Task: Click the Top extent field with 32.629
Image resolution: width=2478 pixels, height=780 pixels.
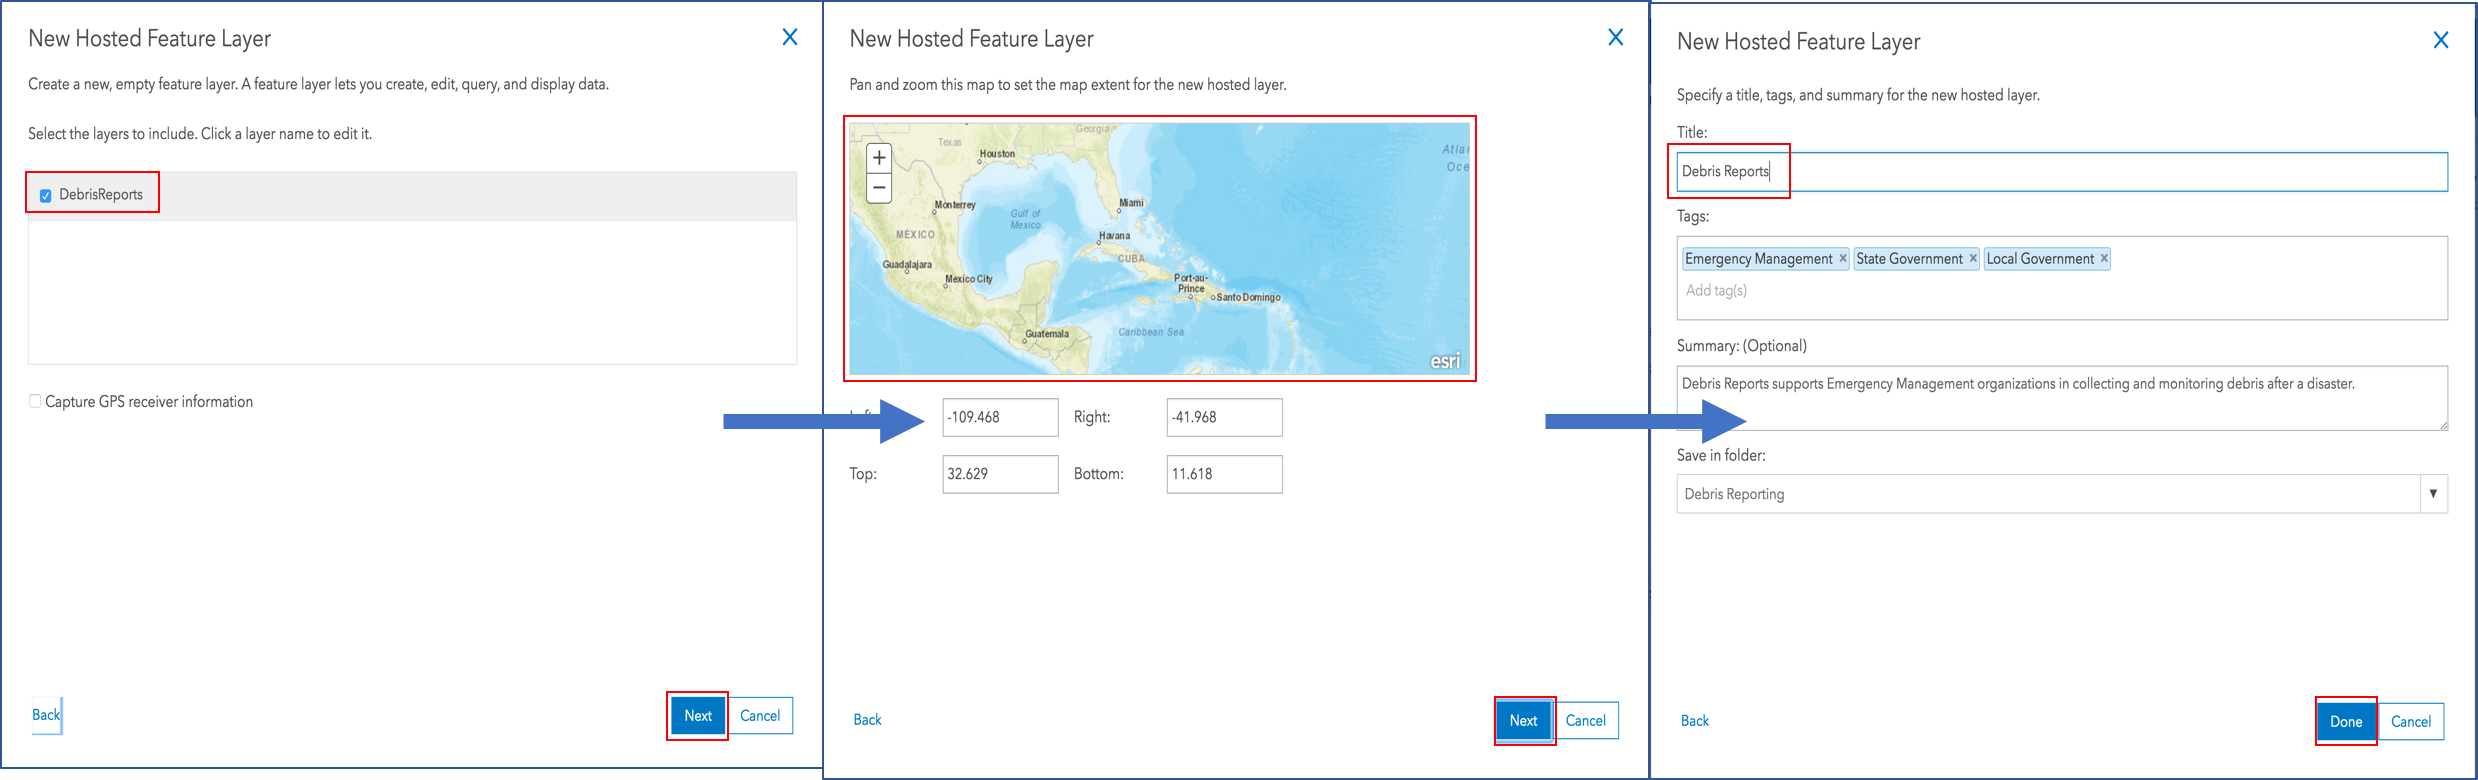Action: (1000, 474)
